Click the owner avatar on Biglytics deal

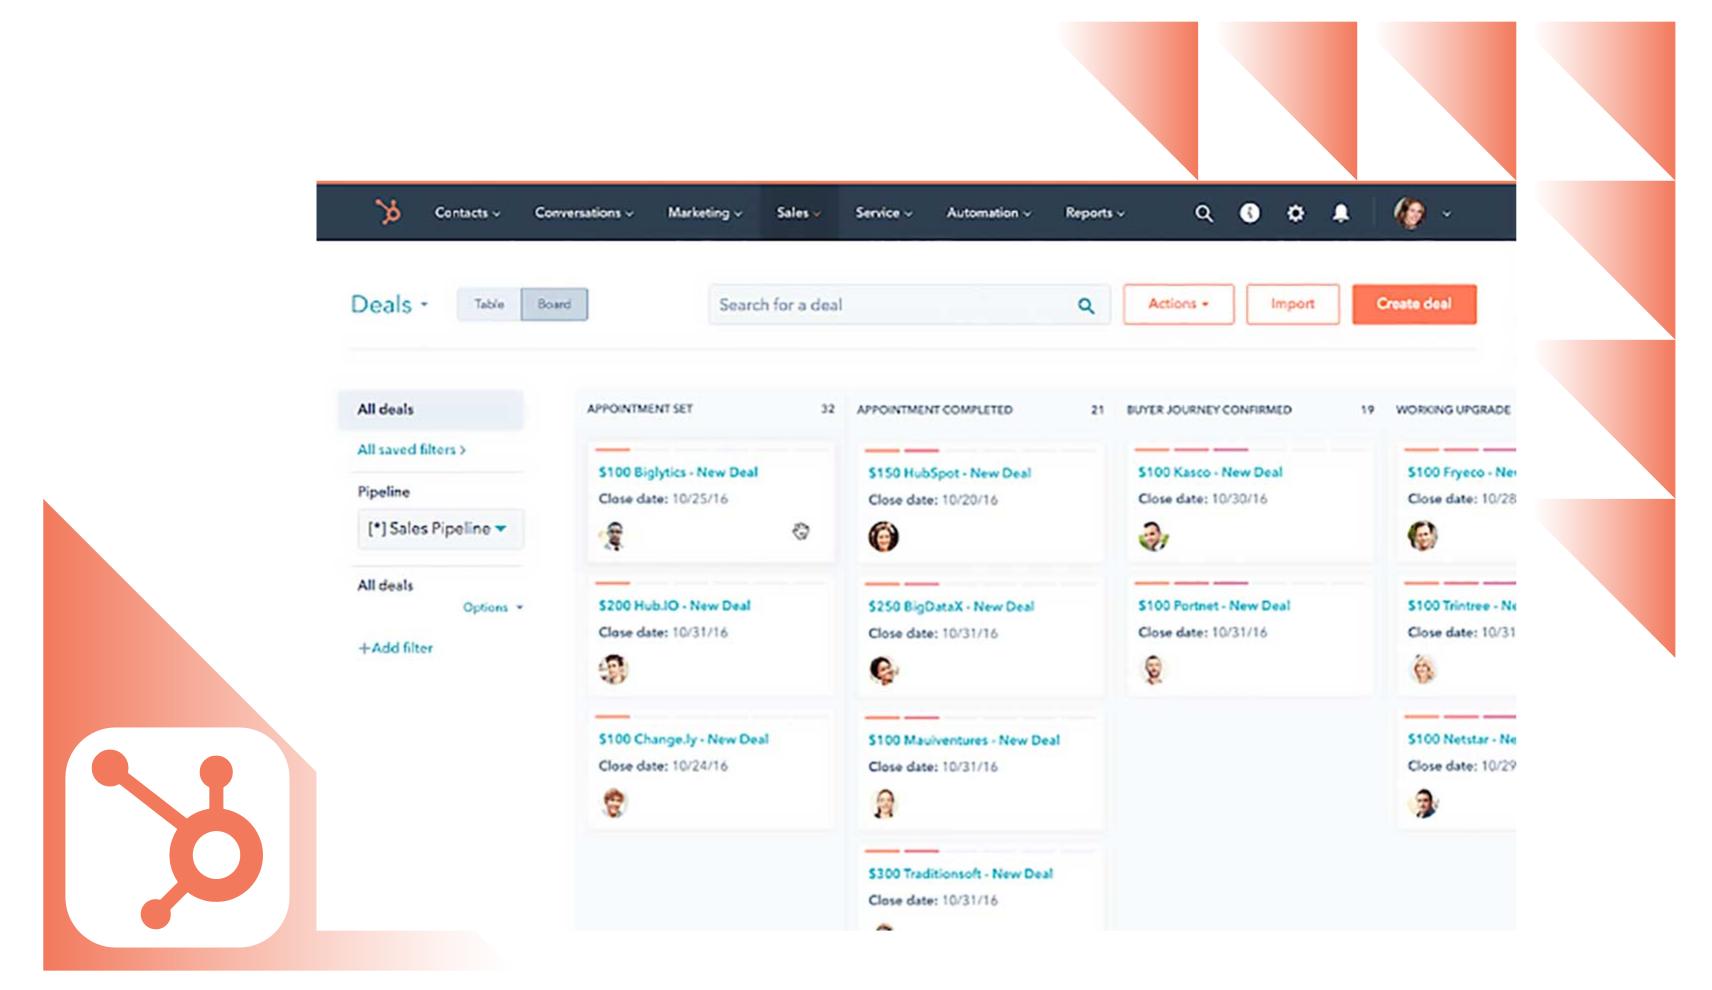click(614, 536)
